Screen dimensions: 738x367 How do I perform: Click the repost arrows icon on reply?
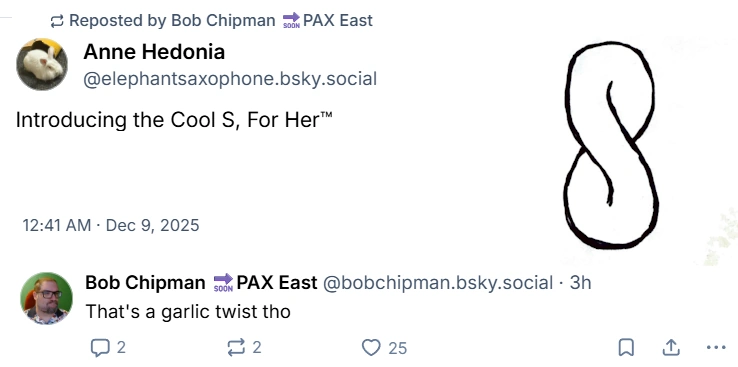[236, 348]
